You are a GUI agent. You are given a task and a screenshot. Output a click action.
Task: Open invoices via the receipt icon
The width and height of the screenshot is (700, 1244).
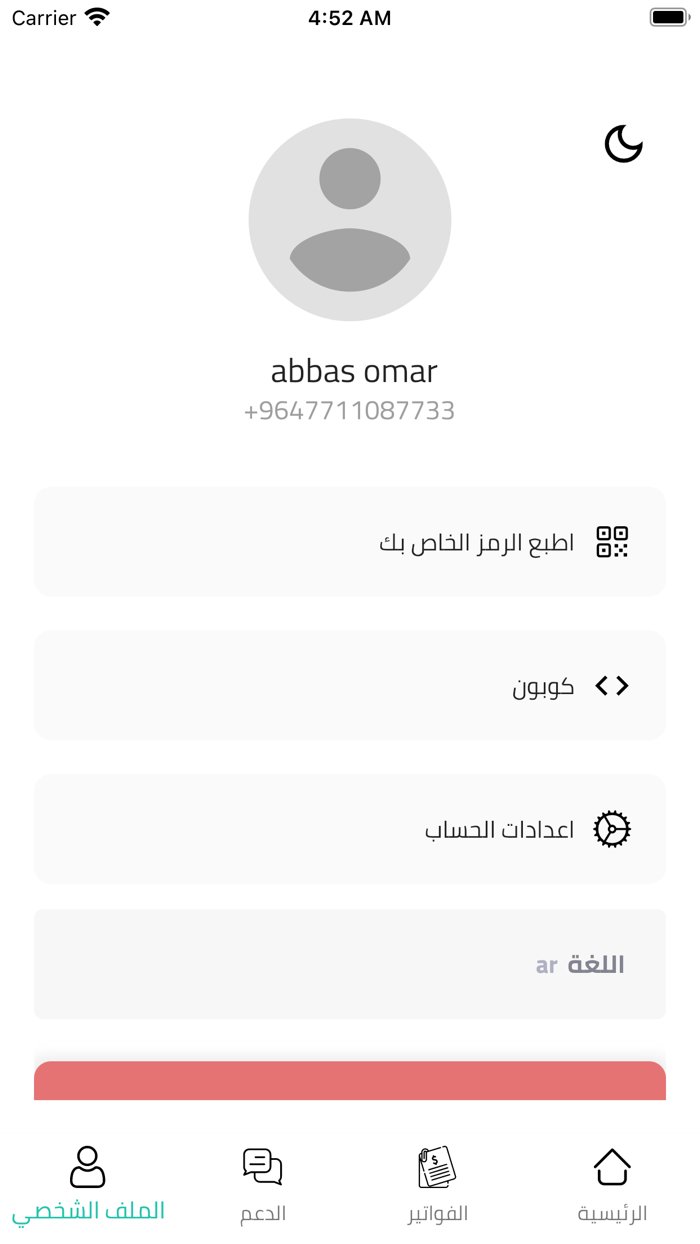pyautogui.click(x=437, y=1165)
